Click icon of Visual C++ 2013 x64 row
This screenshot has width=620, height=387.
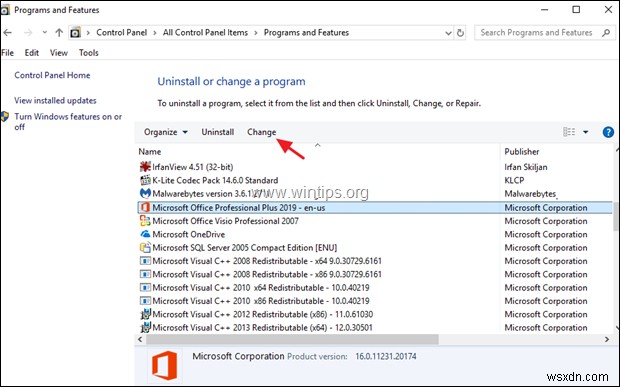[145, 327]
